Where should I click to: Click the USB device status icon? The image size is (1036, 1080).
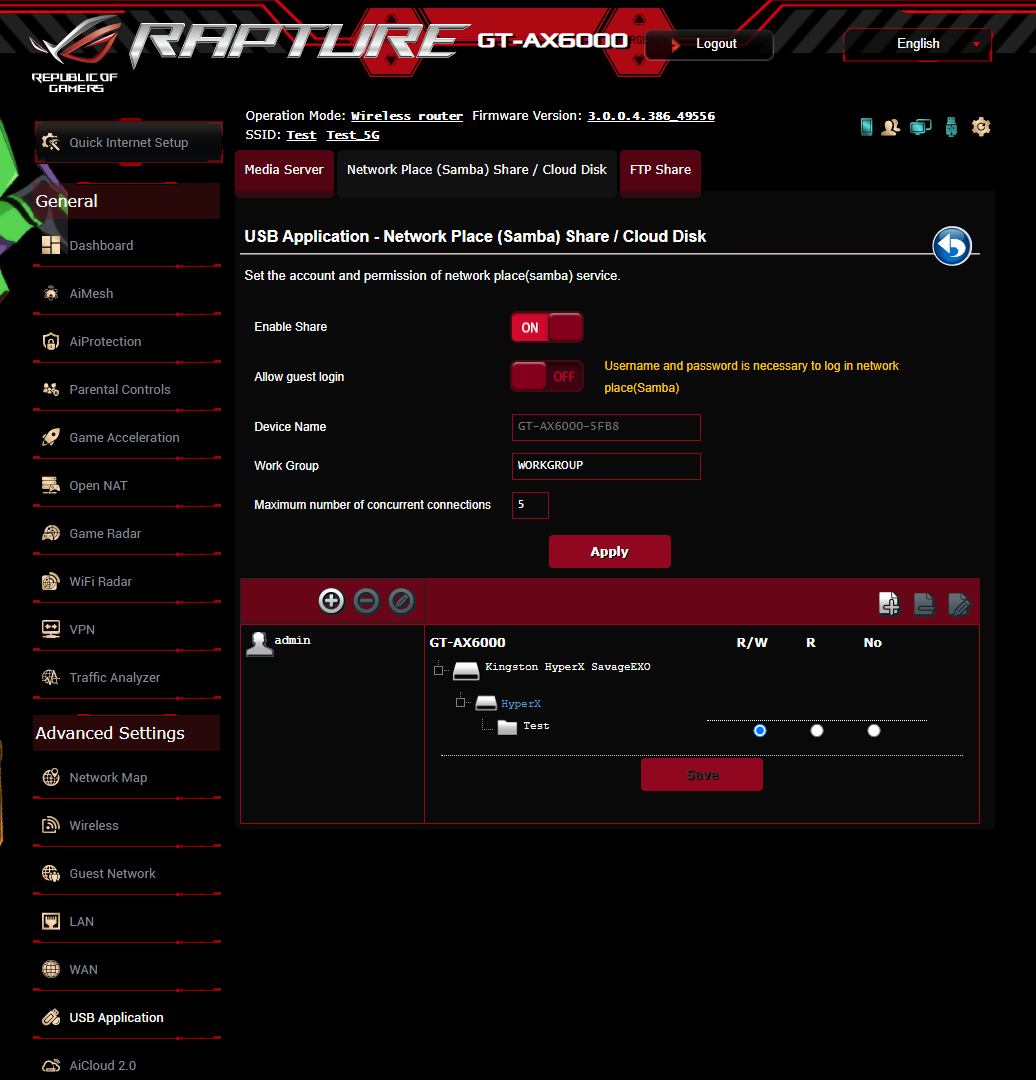(x=951, y=127)
